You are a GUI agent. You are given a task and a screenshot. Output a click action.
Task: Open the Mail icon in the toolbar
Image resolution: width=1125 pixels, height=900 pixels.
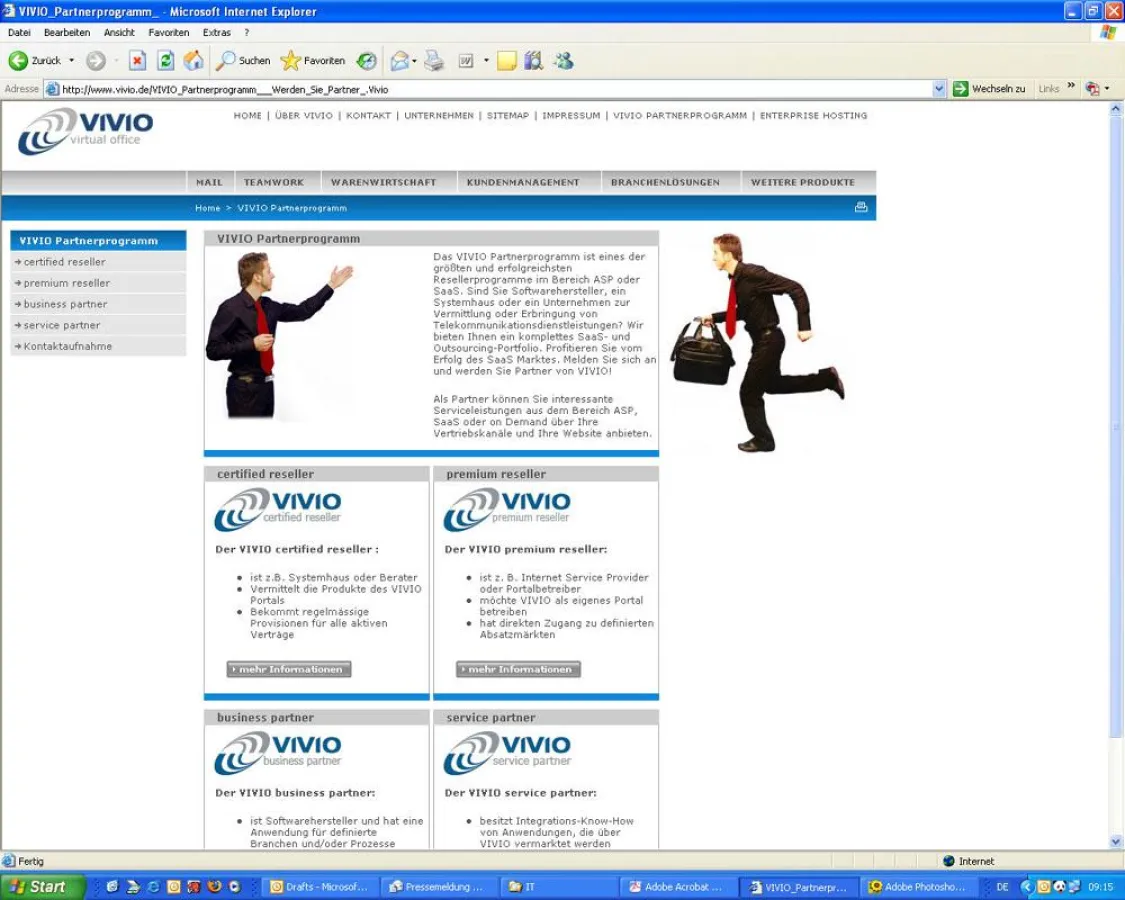(x=398, y=61)
